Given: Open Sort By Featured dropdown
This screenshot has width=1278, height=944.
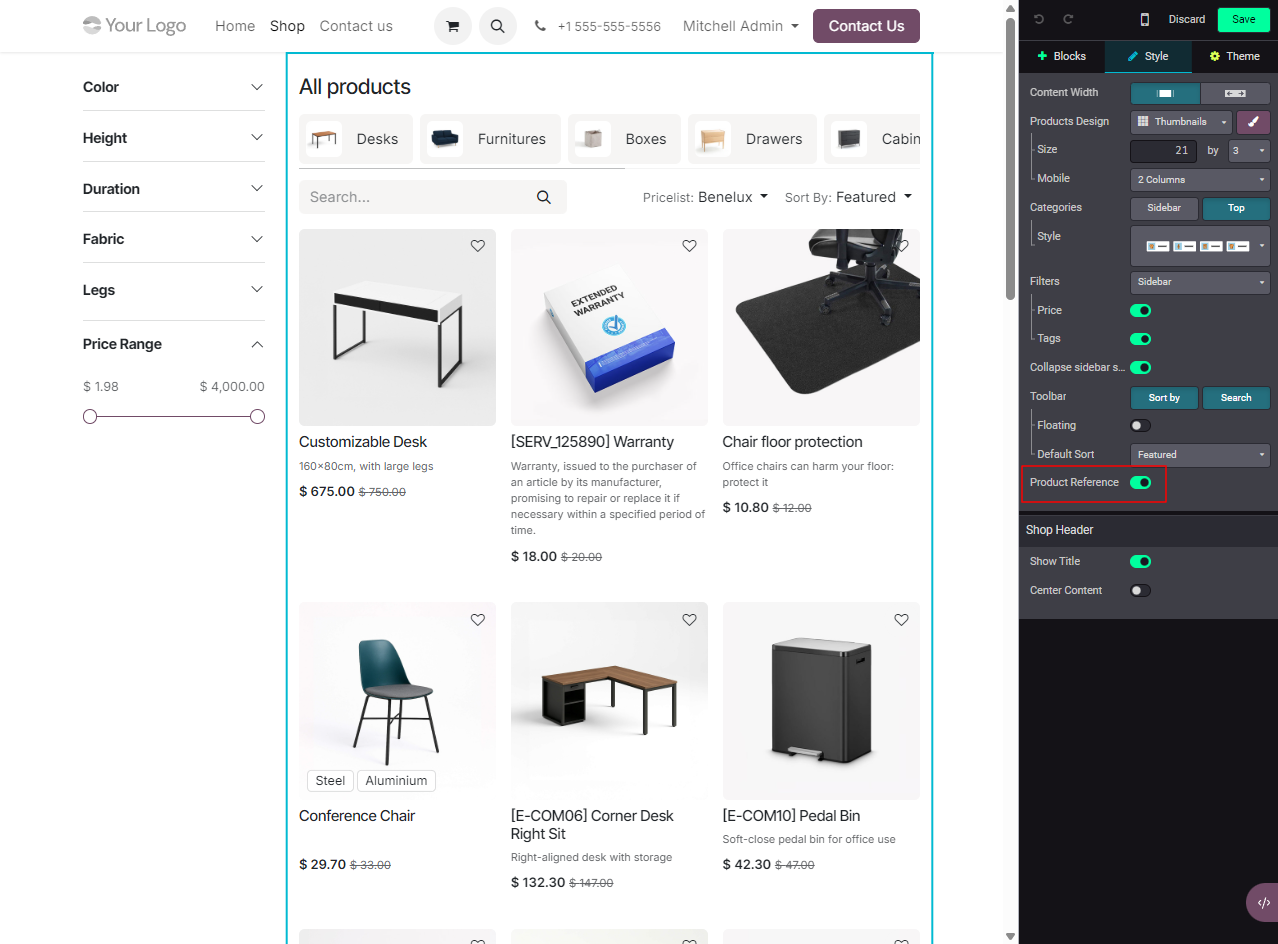Looking at the screenshot, I should pyautogui.click(x=848, y=197).
